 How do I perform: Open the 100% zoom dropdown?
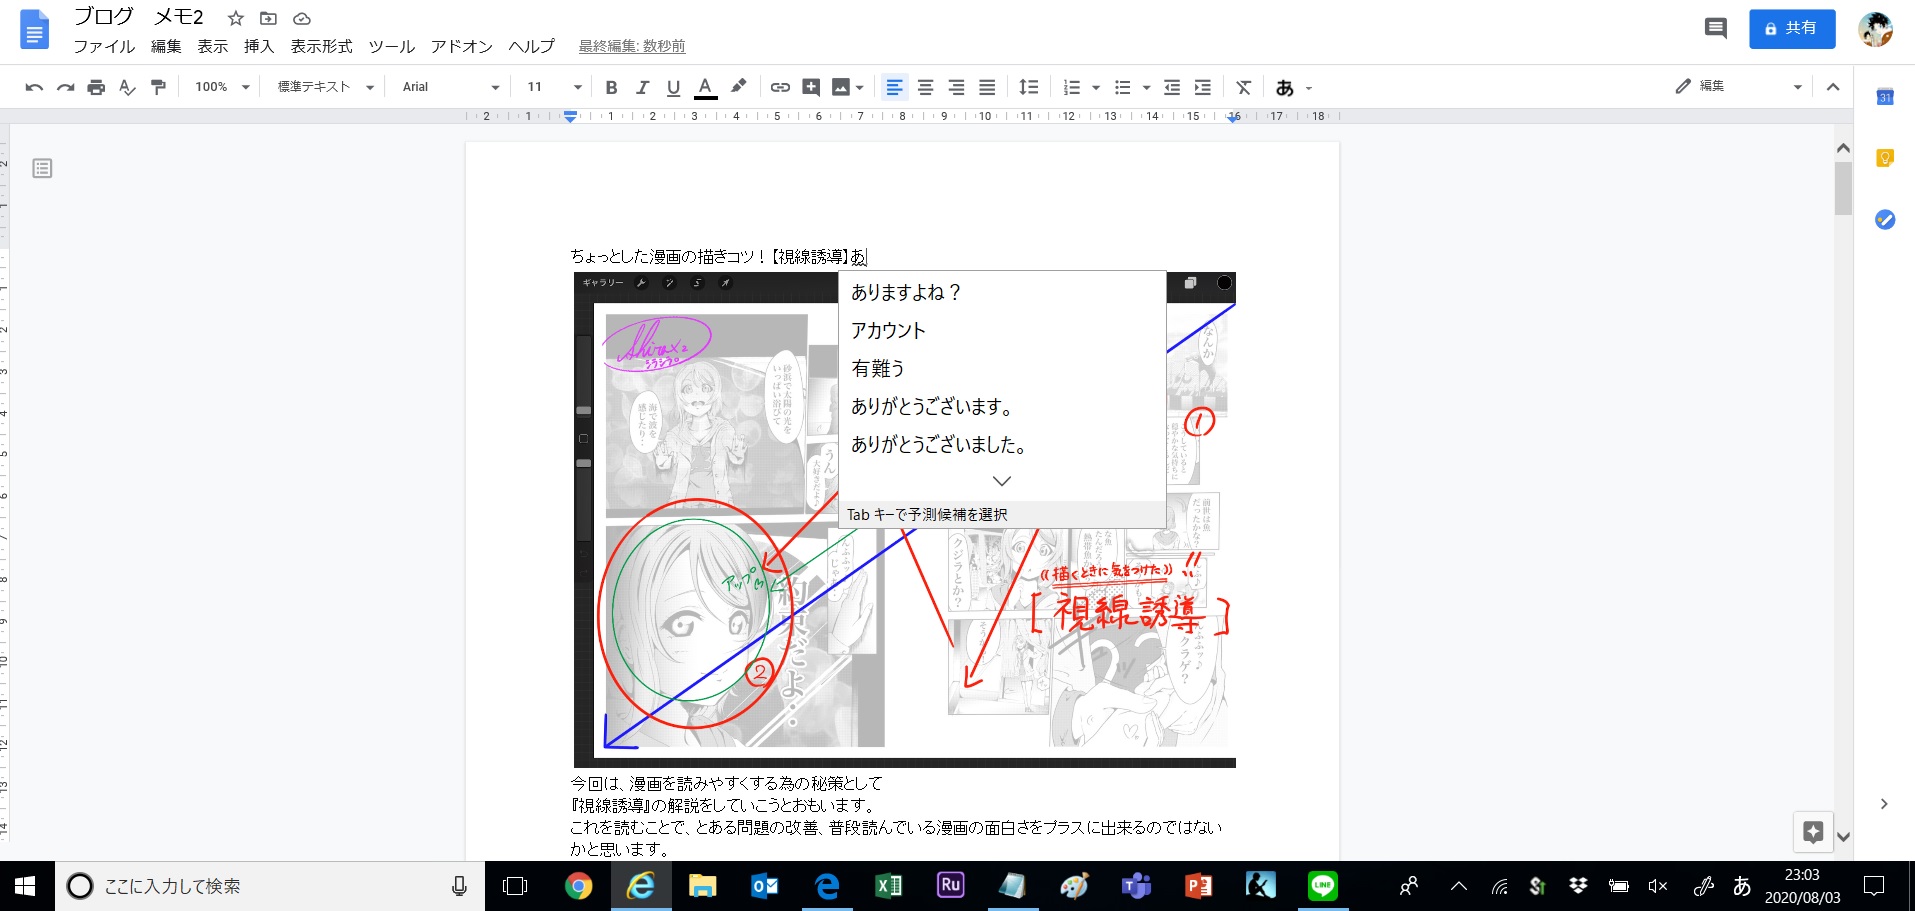(221, 87)
